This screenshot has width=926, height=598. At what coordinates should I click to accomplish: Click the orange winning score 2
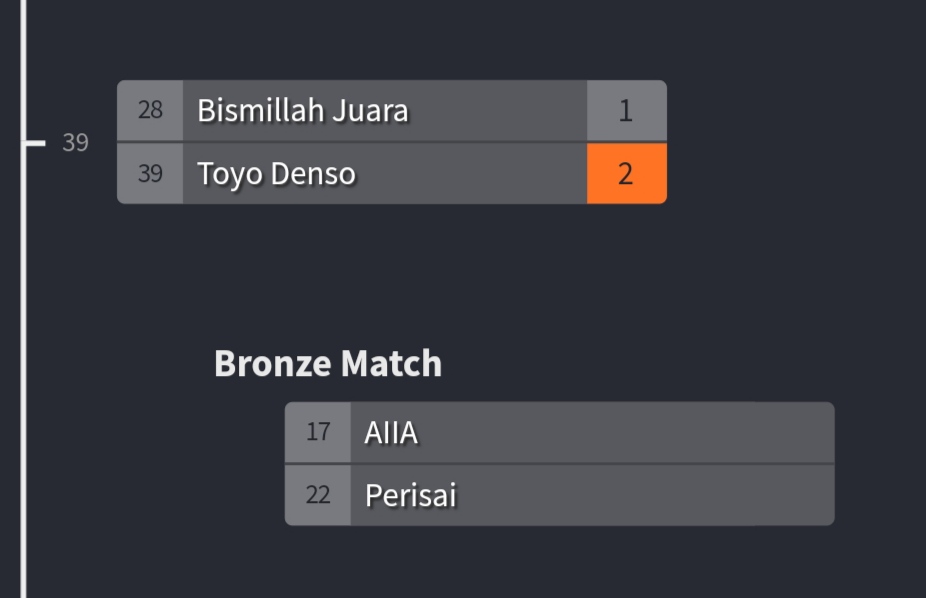[626, 174]
